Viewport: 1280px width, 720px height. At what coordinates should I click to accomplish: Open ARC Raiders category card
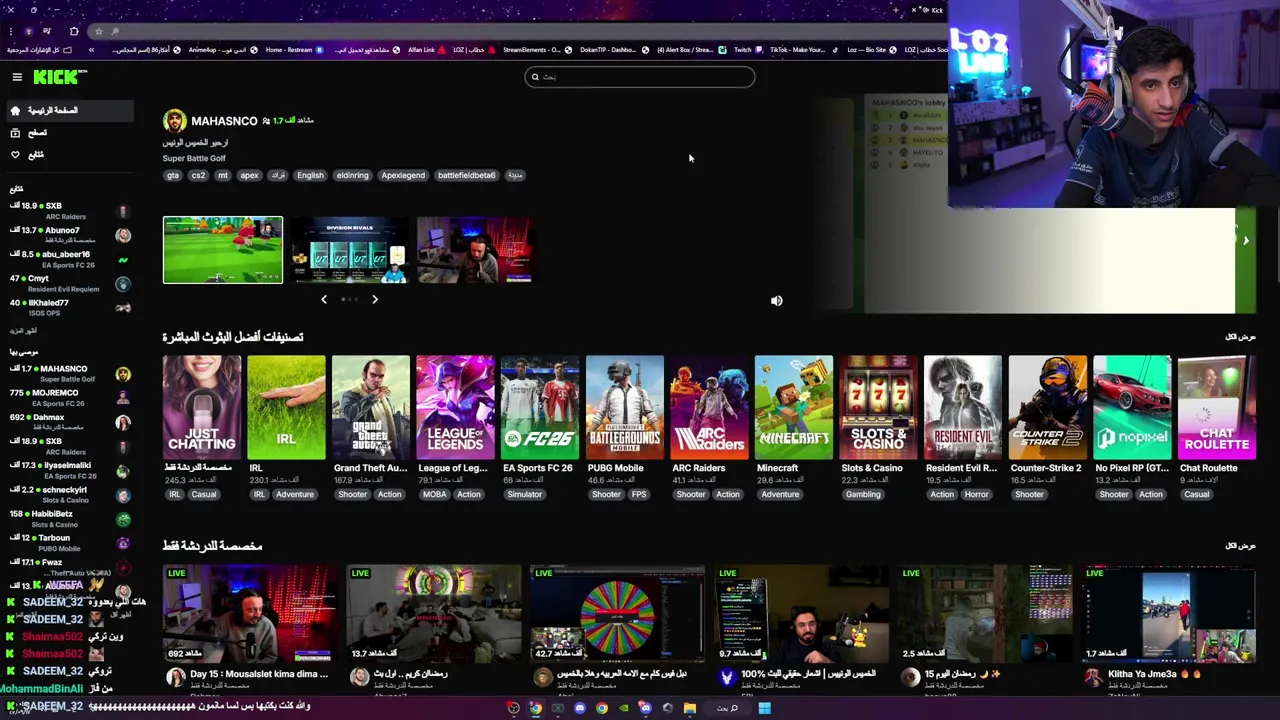[x=709, y=408]
